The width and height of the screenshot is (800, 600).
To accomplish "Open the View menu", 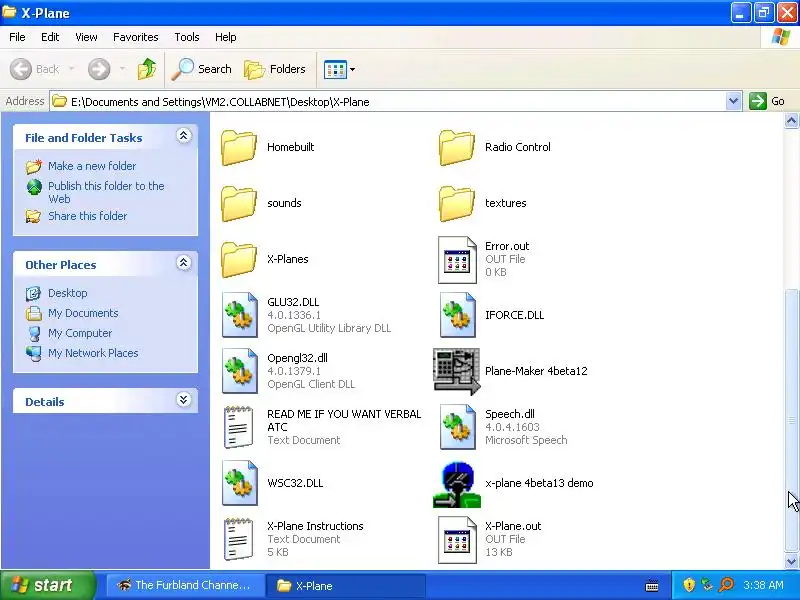I will (x=86, y=37).
